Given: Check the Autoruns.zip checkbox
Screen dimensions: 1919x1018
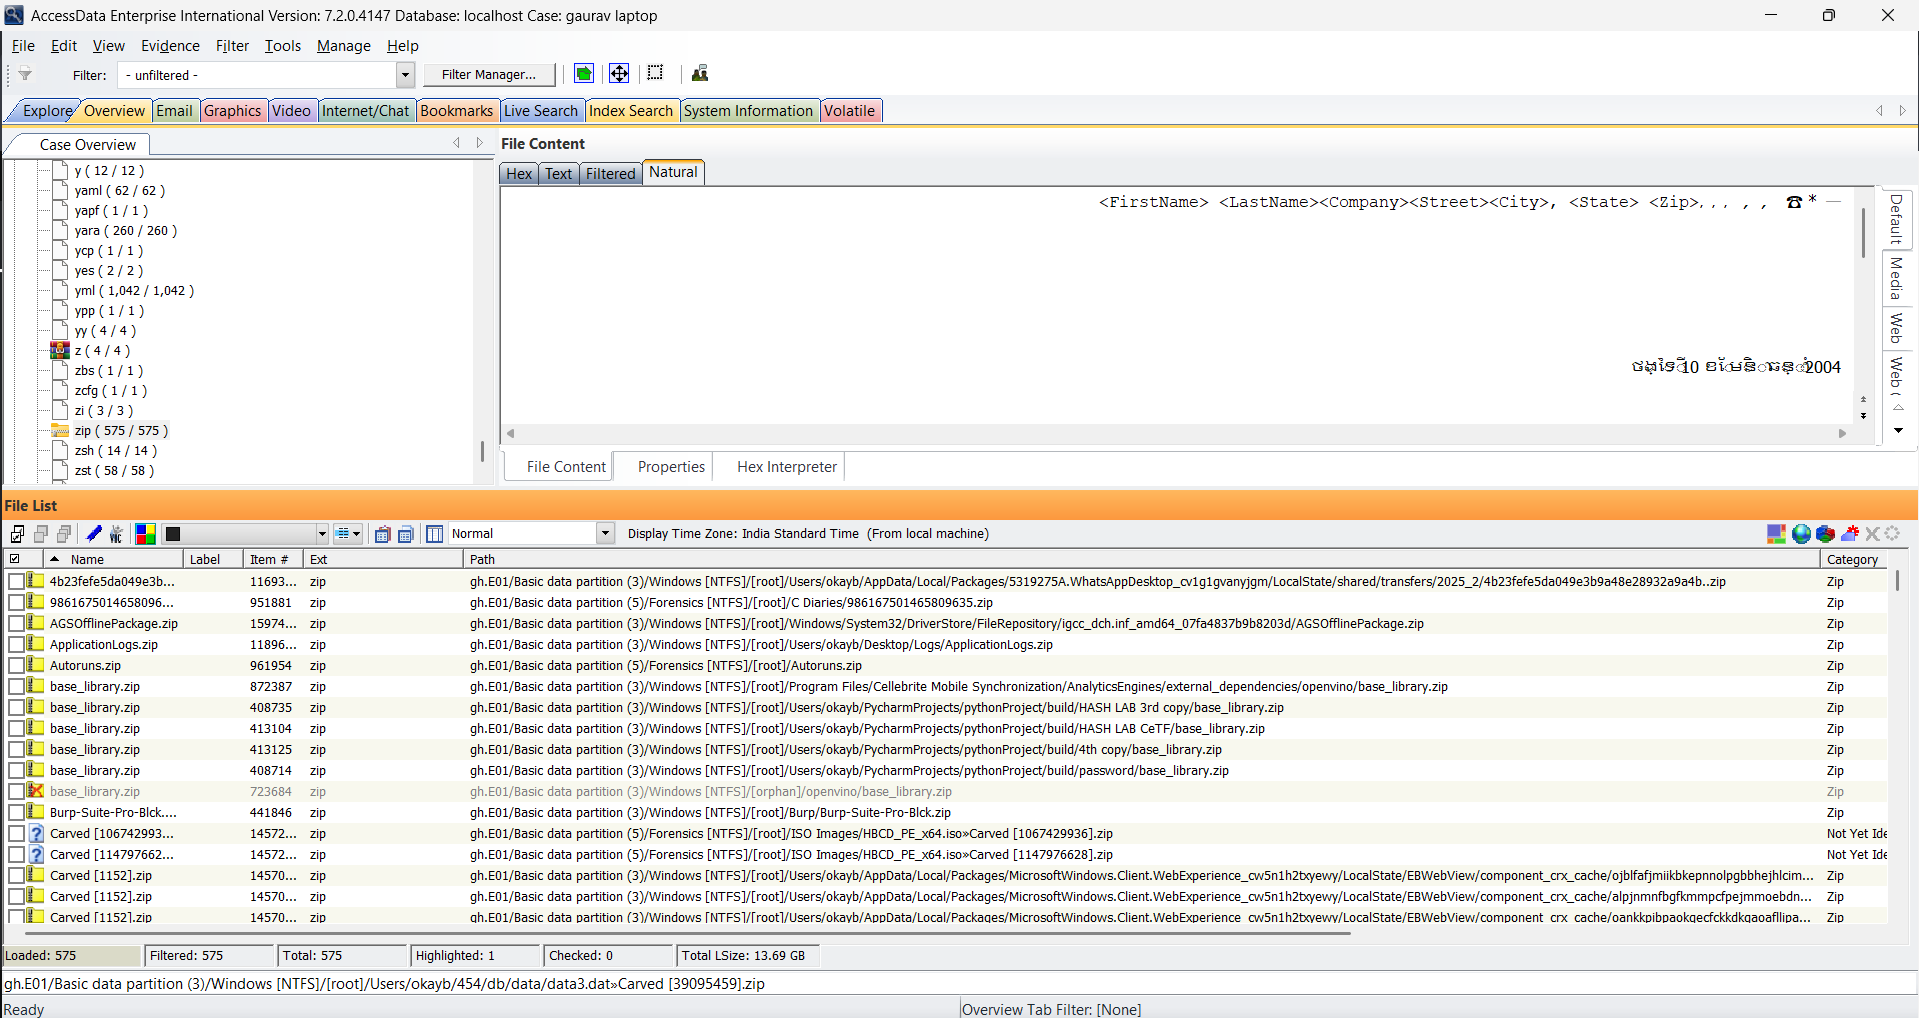Looking at the screenshot, I should click(x=16, y=665).
